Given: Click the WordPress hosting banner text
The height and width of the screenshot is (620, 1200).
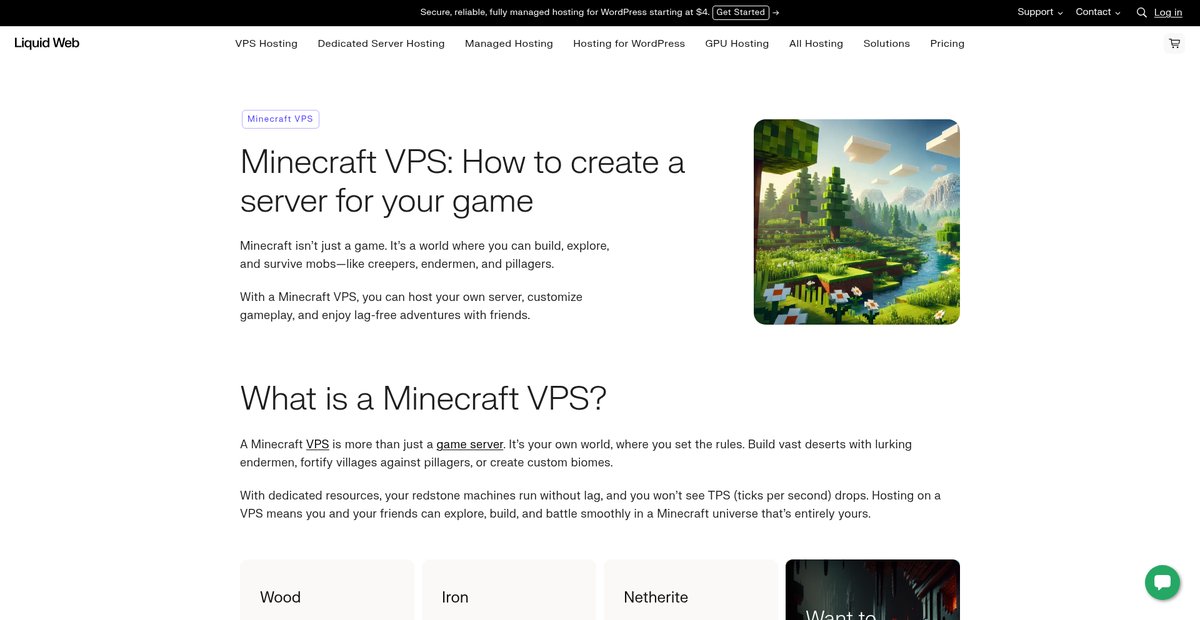Looking at the screenshot, I should pyautogui.click(x=564, y=13).
